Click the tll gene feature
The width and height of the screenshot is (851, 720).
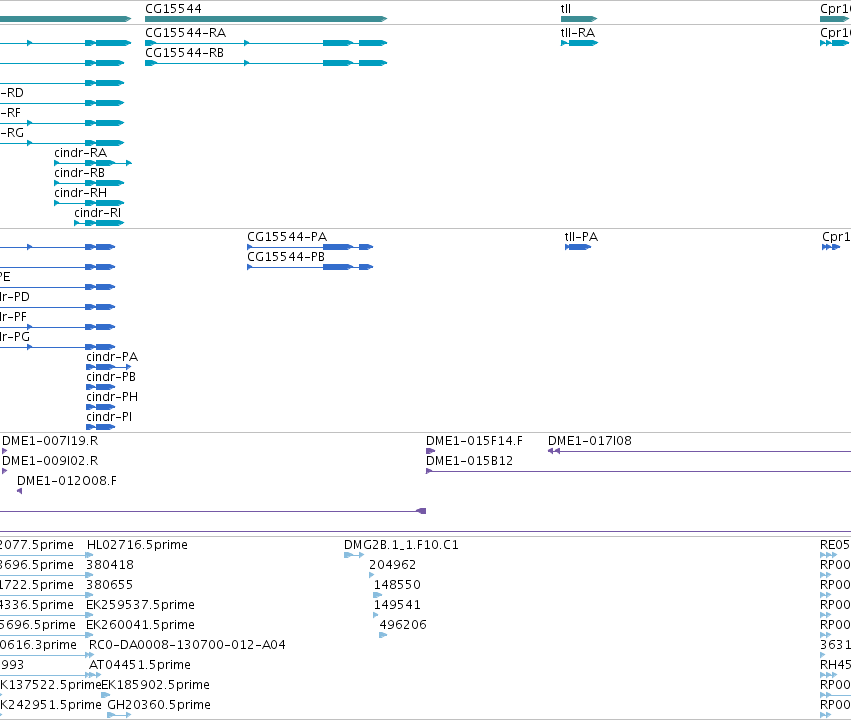[x=579, y=19]
